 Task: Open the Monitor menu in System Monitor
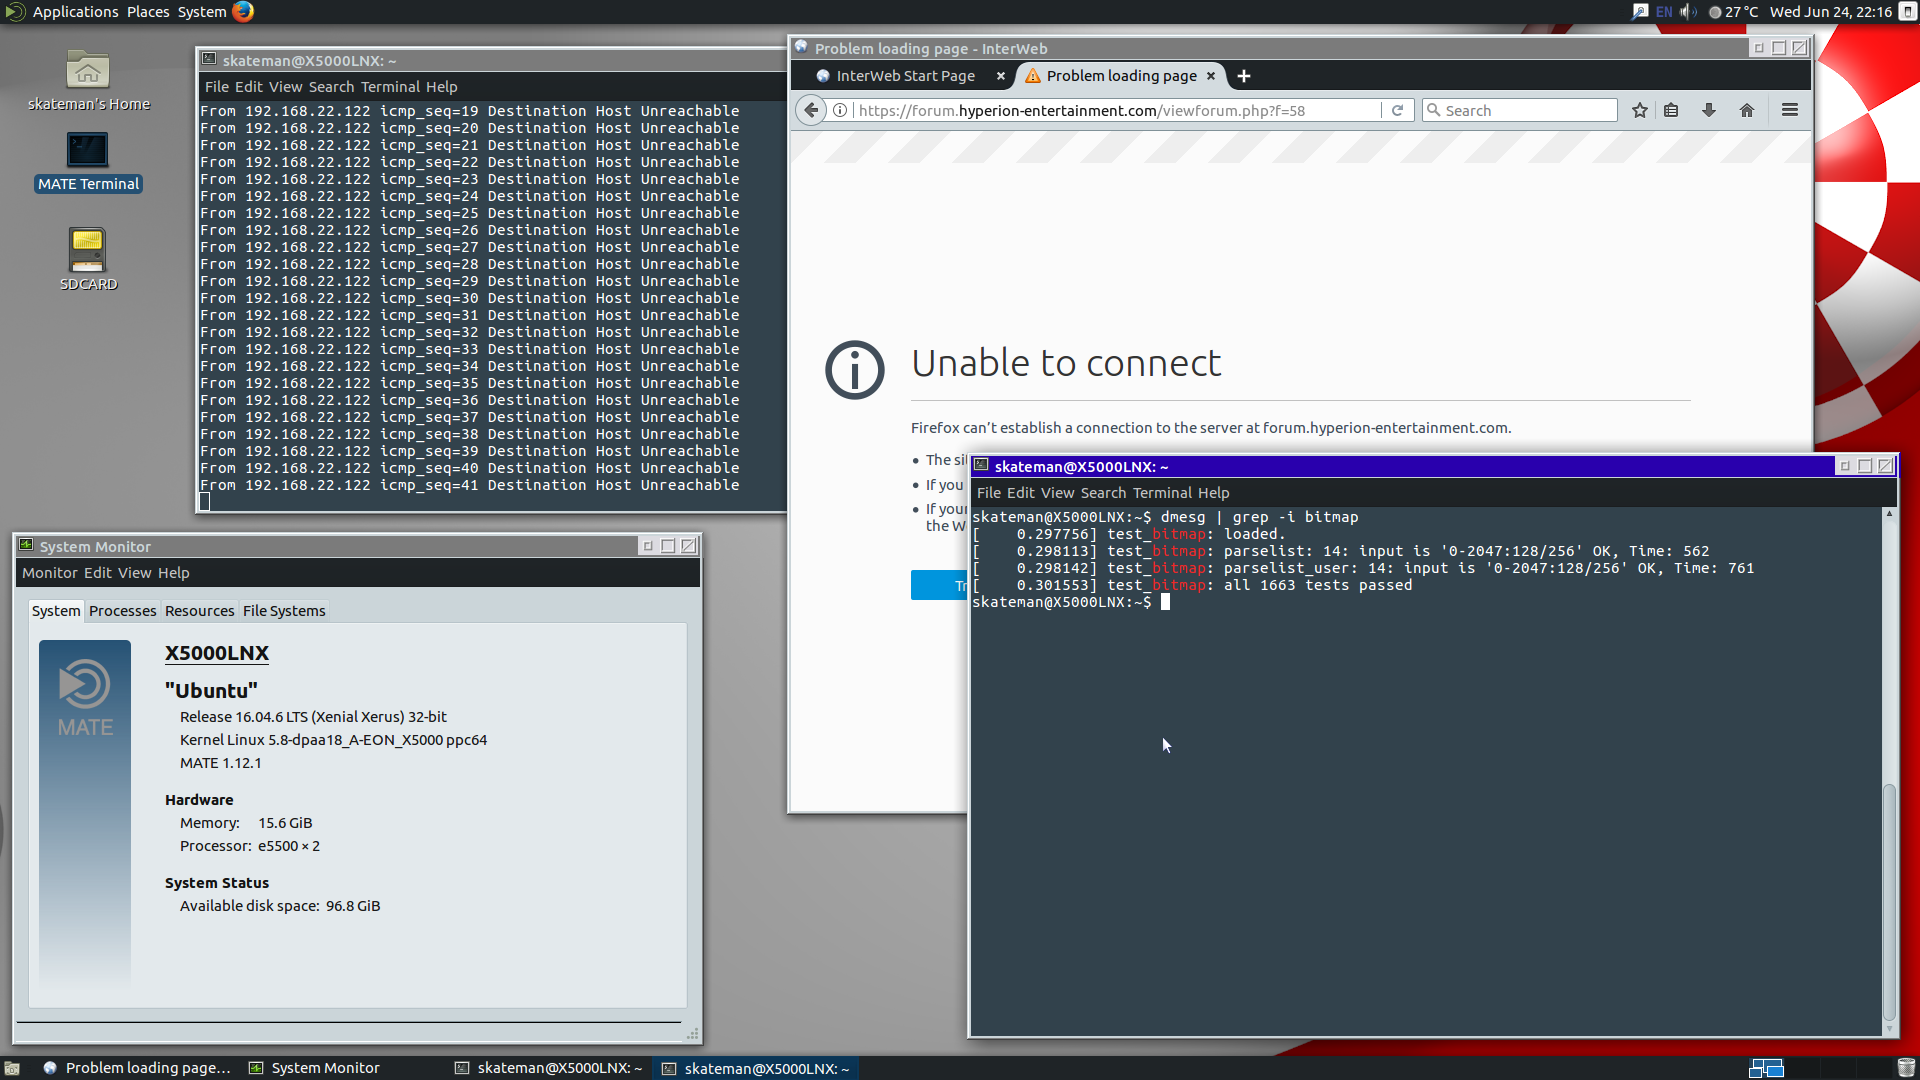click(x=49, y=573)
